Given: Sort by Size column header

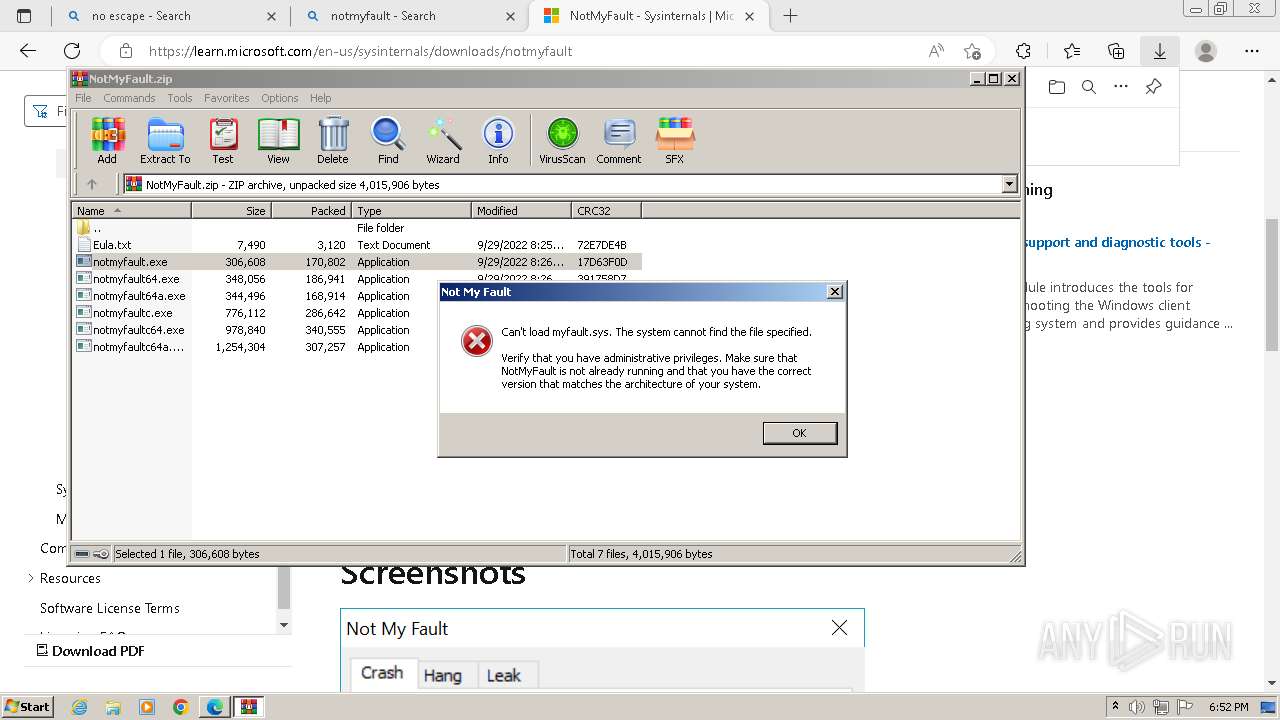Looking at the screenshot, I should pyautogui.click(x=231, y=211).
